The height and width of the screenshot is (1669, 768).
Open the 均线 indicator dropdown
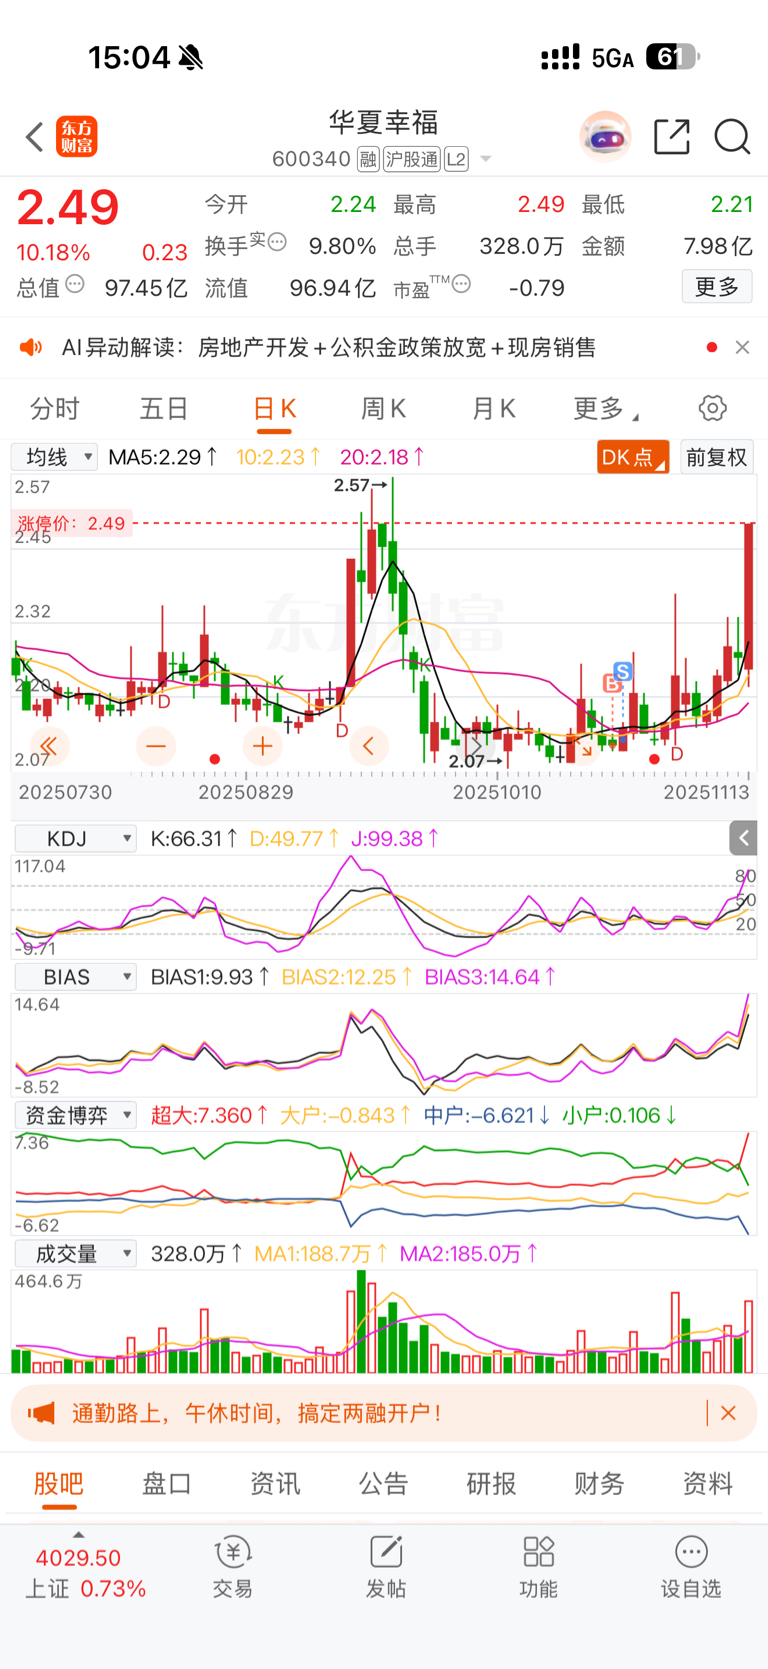(x=54, y=457)
